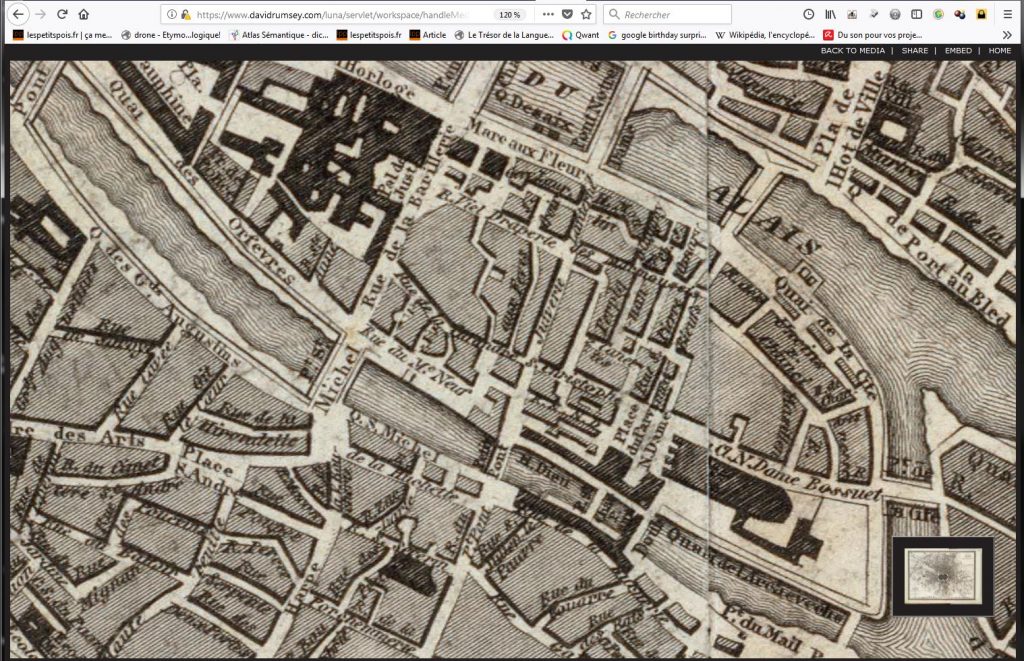Image resolution: width=1024 pixels, height=661 pixels.
Task: Bookmark this page with the star icon
Action: [586, 15]
